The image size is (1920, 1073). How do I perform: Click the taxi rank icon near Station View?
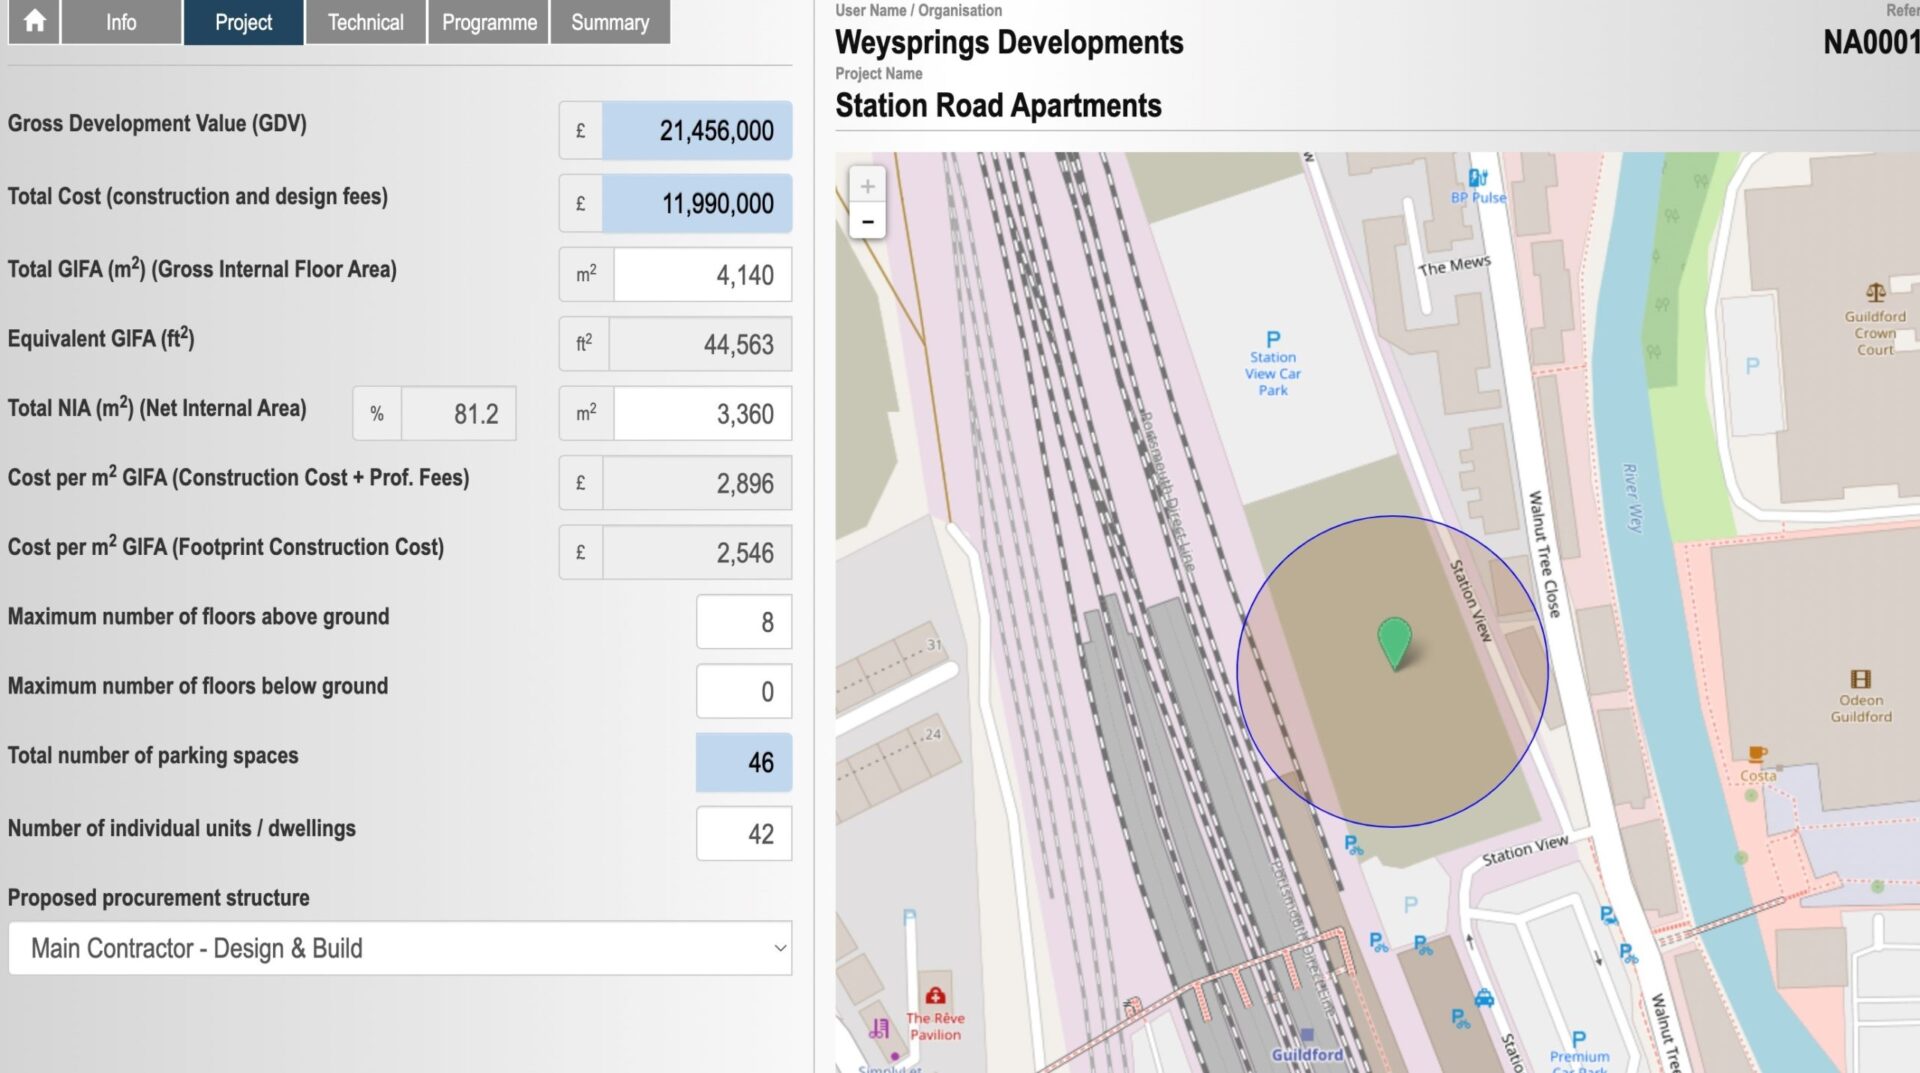[x=1486, y=997]
